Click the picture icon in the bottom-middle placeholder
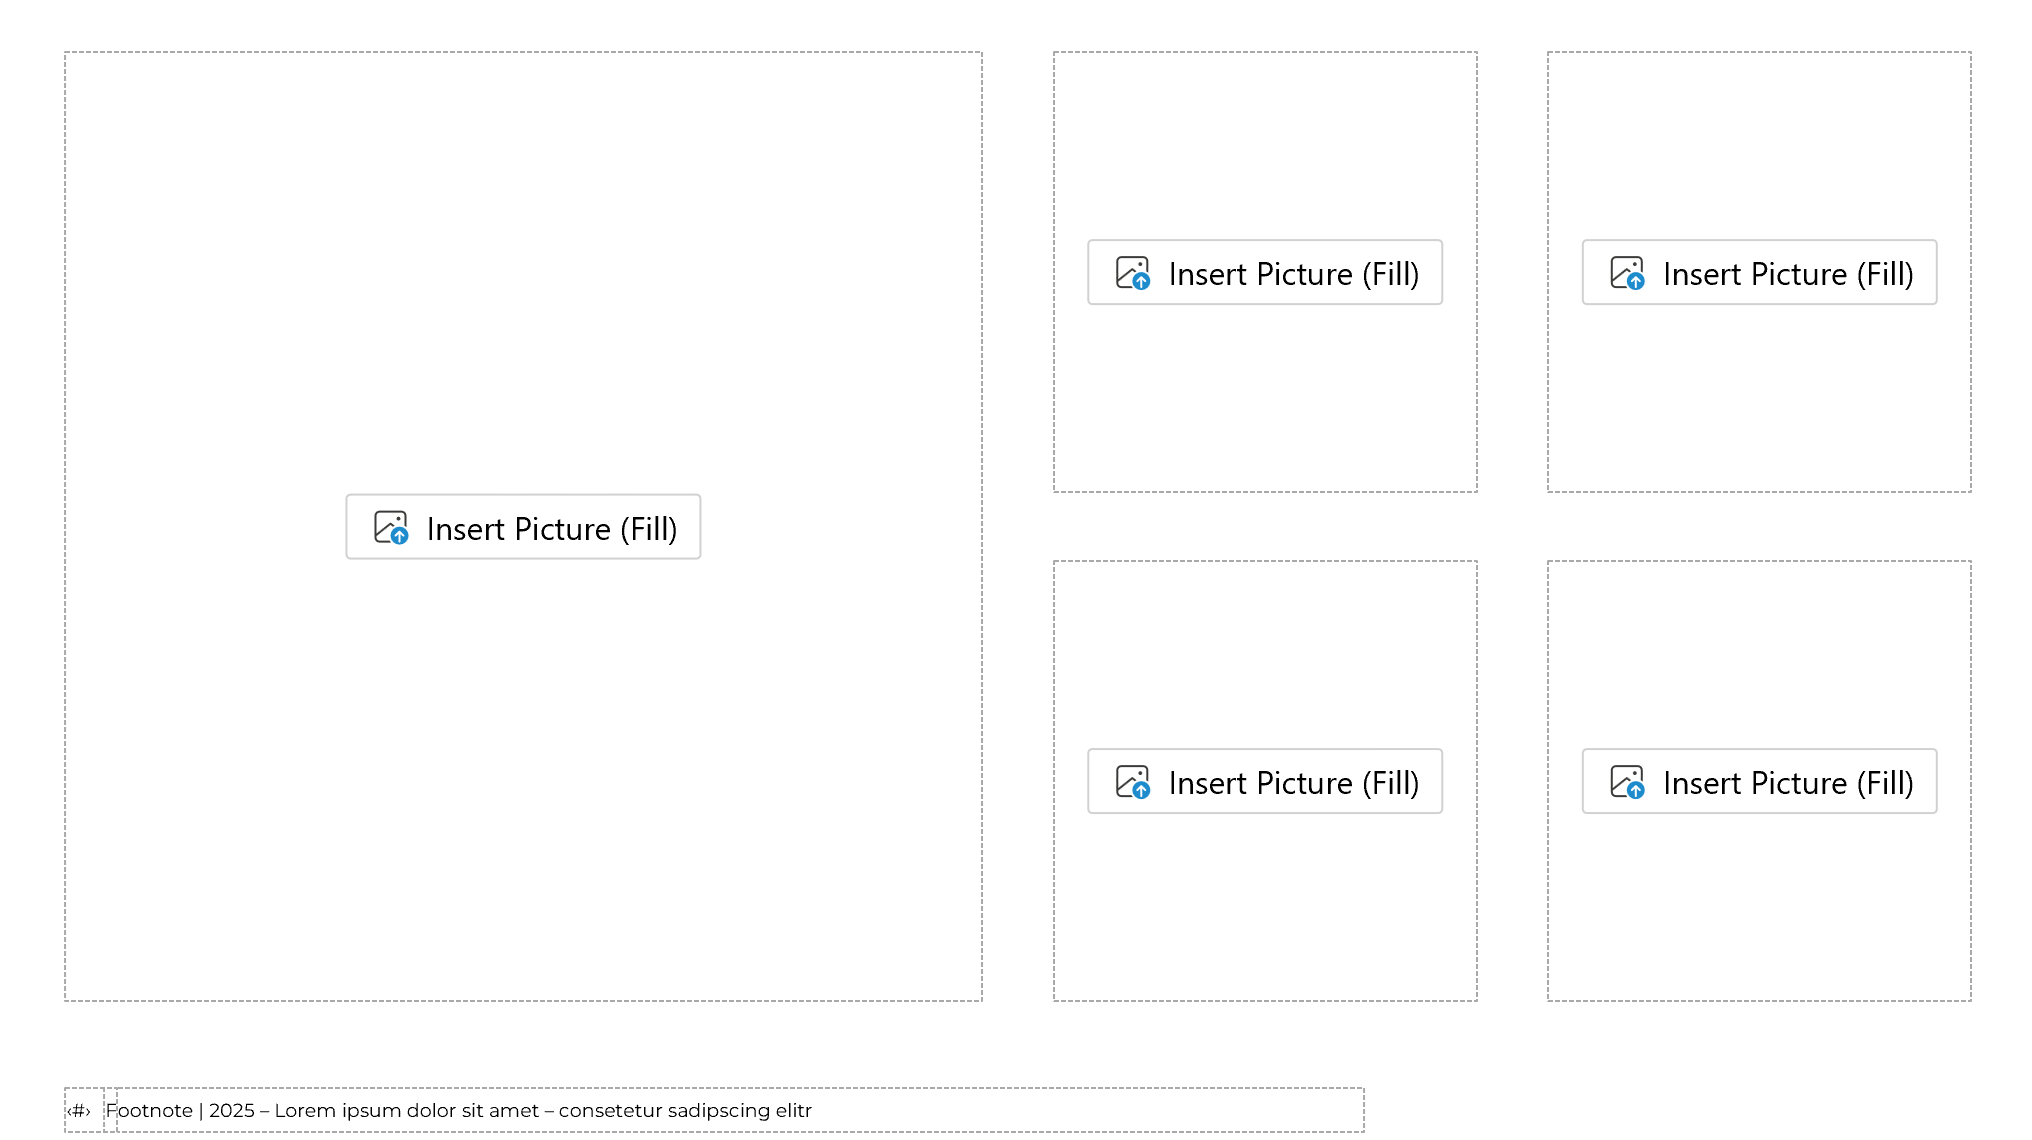The width and height of the screenshot is (2032, 1140). pos(1133,782)
